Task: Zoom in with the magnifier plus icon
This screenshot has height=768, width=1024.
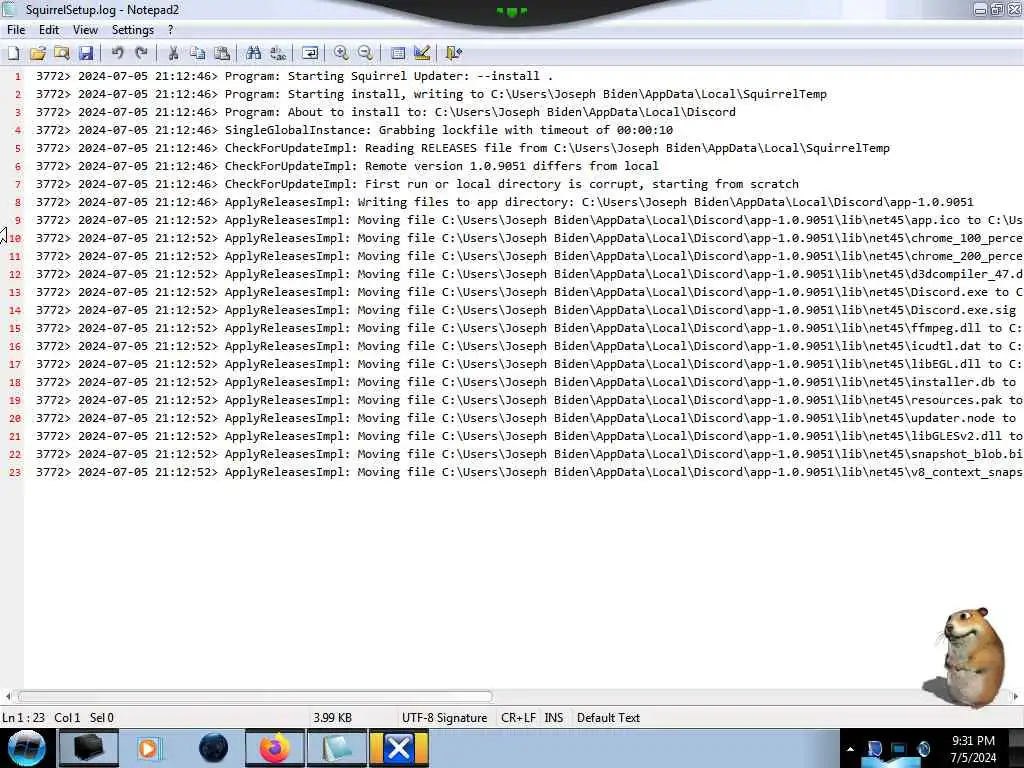Action: pos(341,53)
